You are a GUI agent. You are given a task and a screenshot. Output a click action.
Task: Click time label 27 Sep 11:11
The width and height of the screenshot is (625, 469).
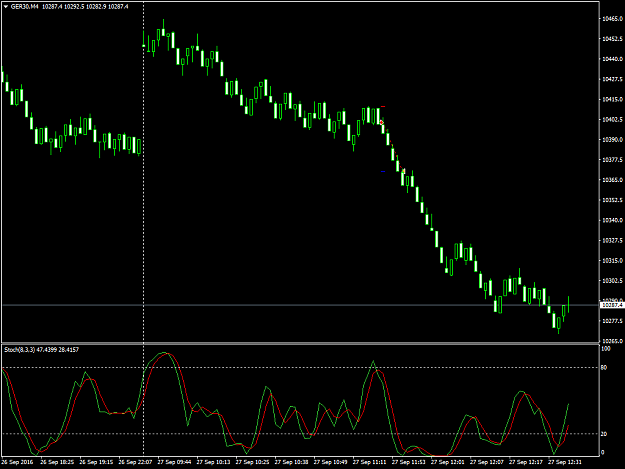(x=369, y=462)
